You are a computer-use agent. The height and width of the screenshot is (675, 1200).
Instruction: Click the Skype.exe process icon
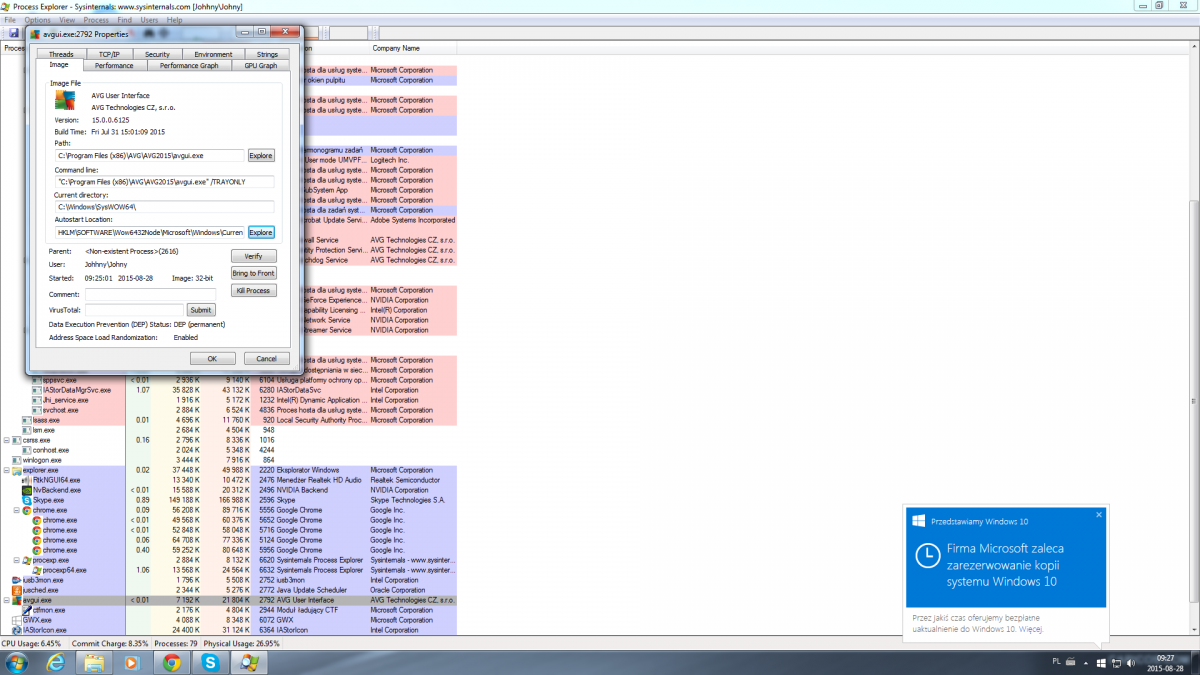[x=26, y=500]
